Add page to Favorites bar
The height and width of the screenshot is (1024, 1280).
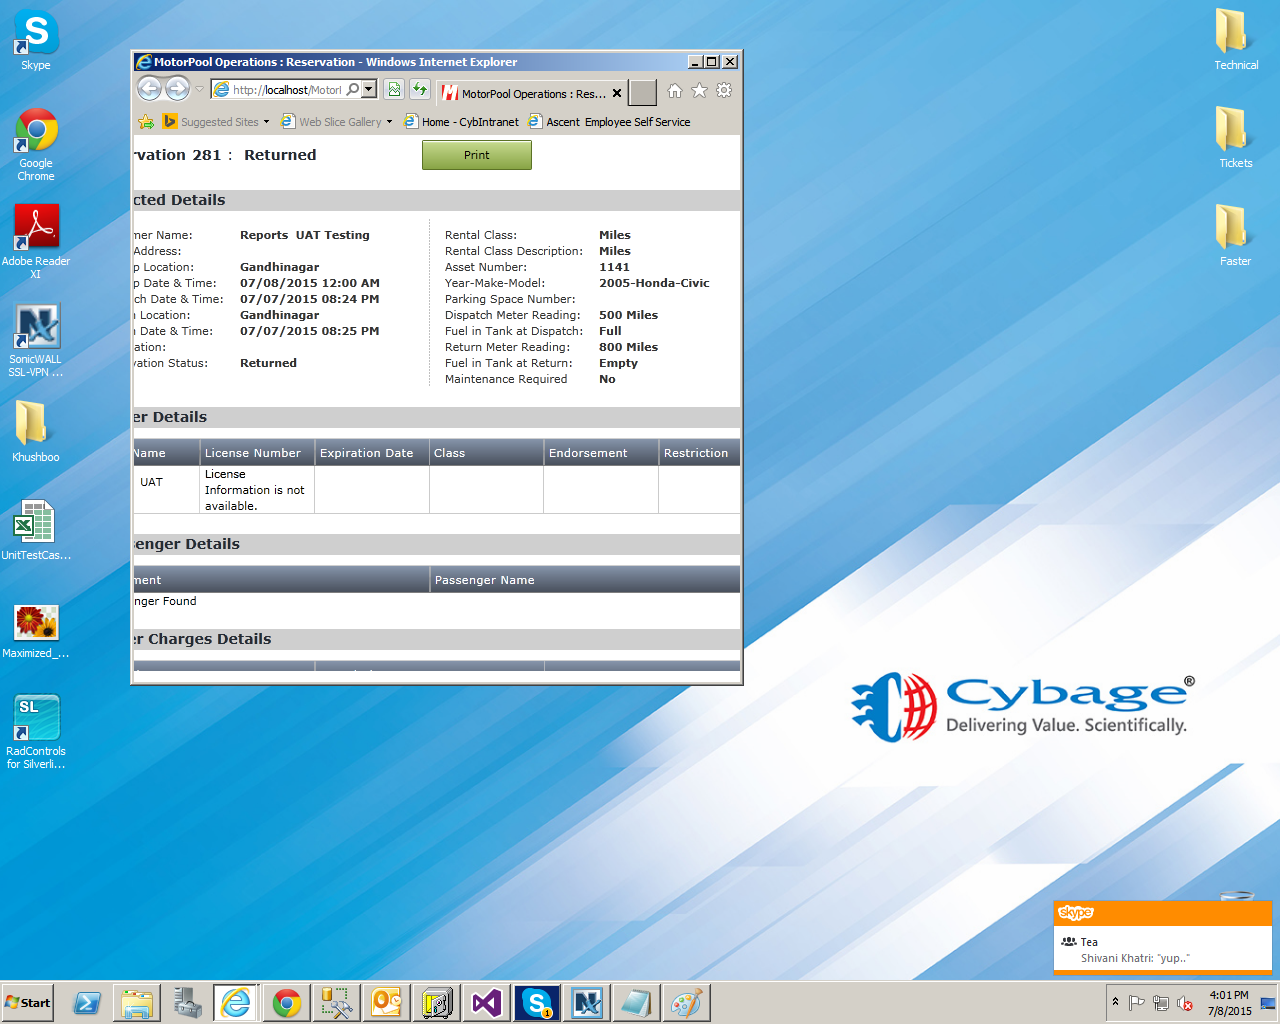146,122
